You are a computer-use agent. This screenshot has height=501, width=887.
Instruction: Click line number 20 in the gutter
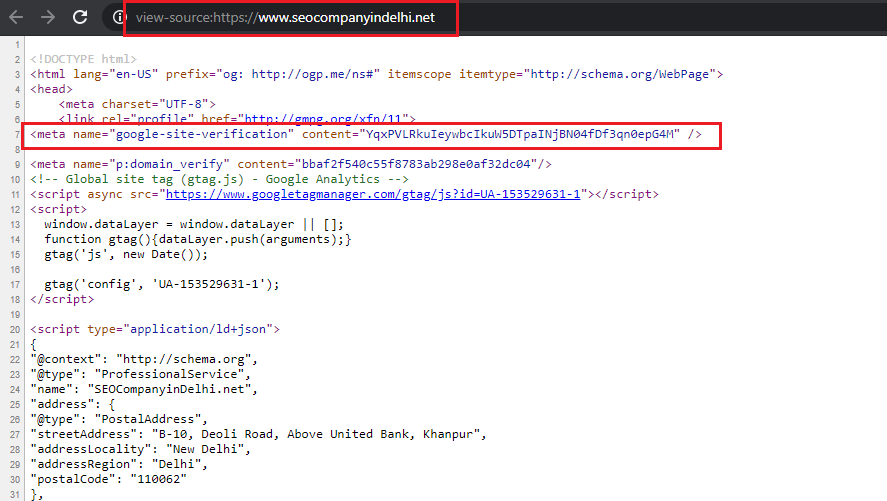point(15,330)
